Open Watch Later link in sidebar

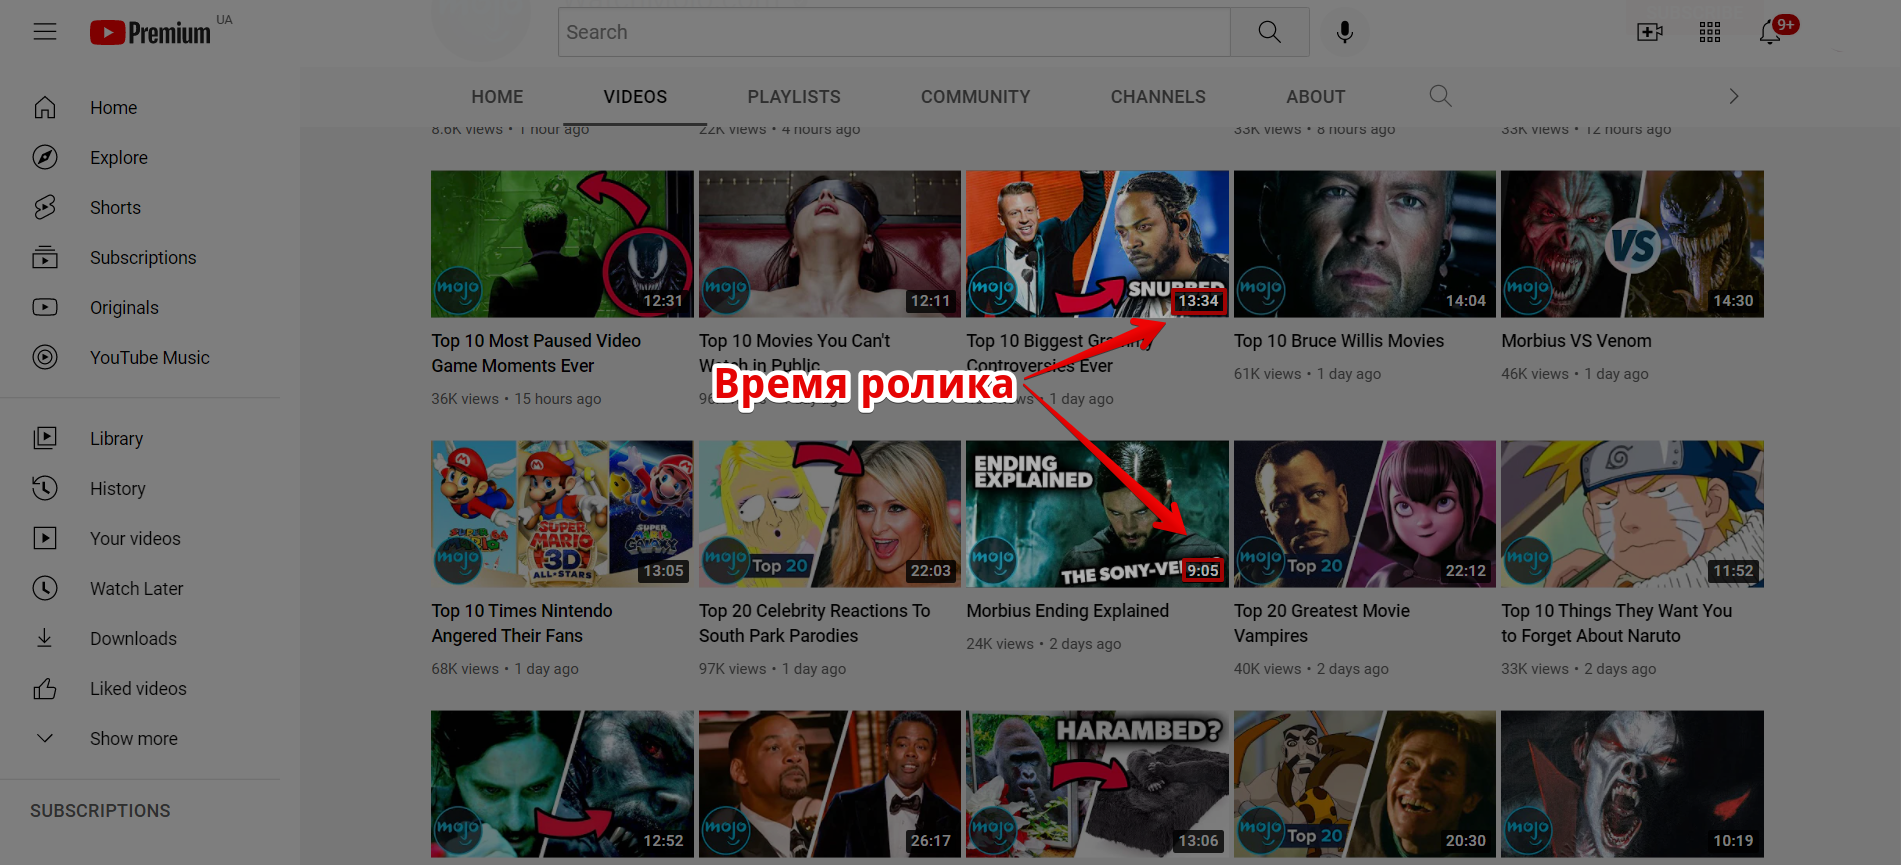(137, 588)
